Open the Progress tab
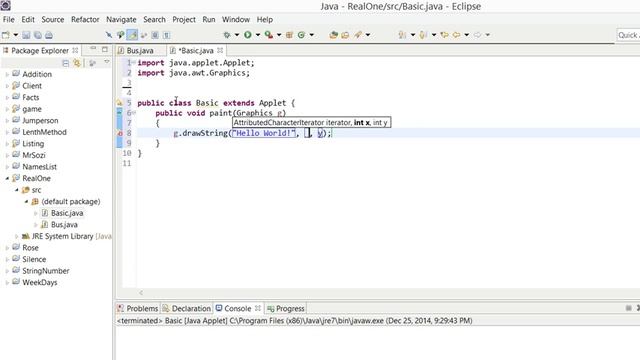This screenshot has width=640, height=360. coord(286,309)
